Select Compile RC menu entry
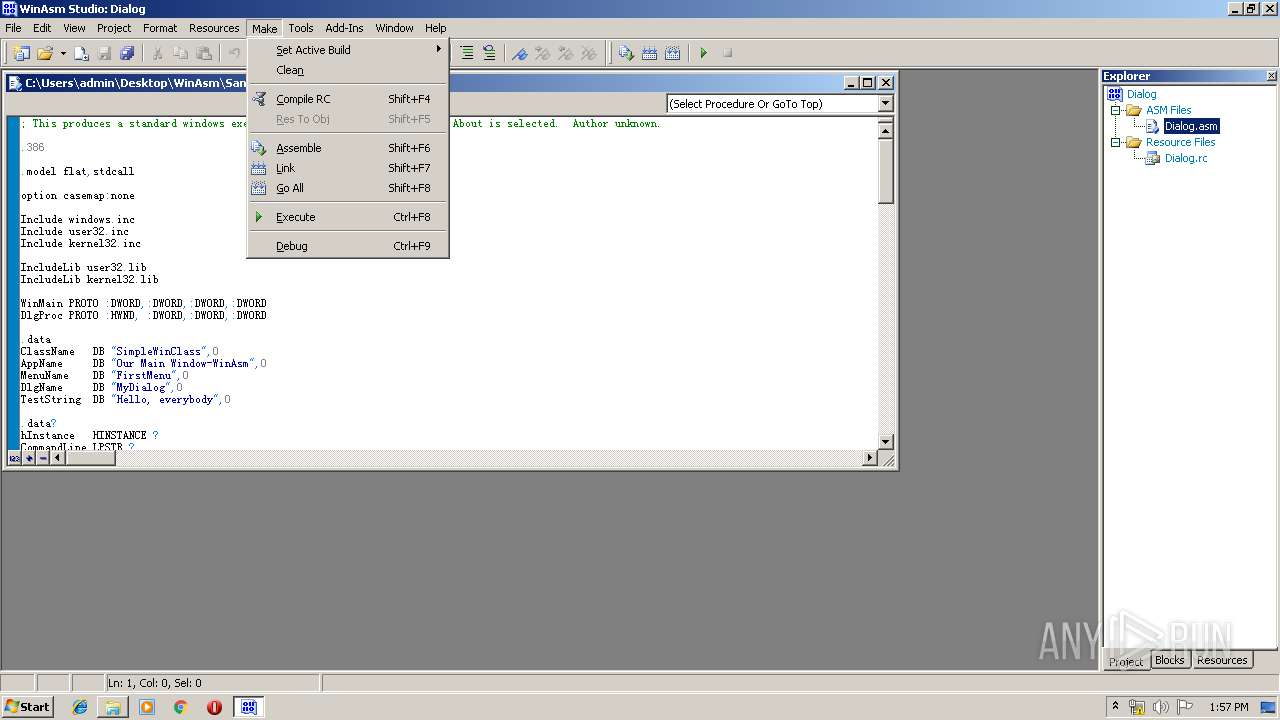This screenshot has height=720, width=1280. point(347,99)
